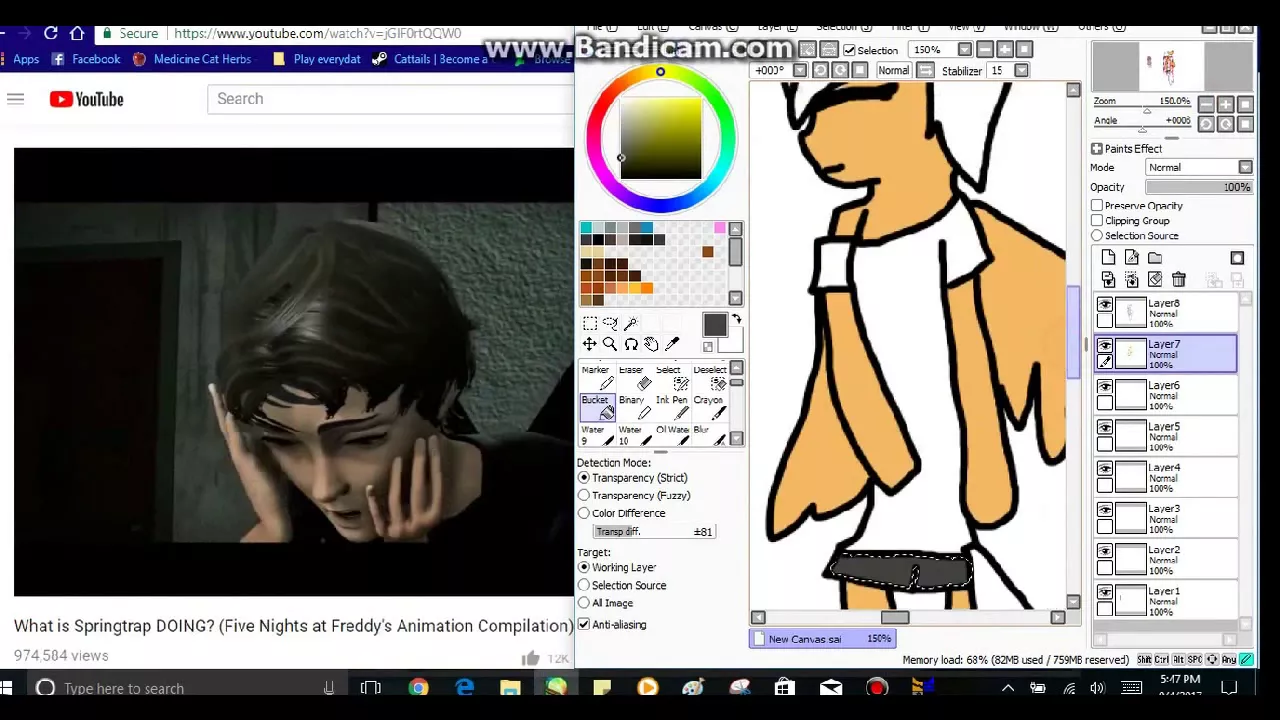Select Transparency (Fuzzy) detection mode
The width and height of the screenshot is (1280, 720).
tap(584, 496)
